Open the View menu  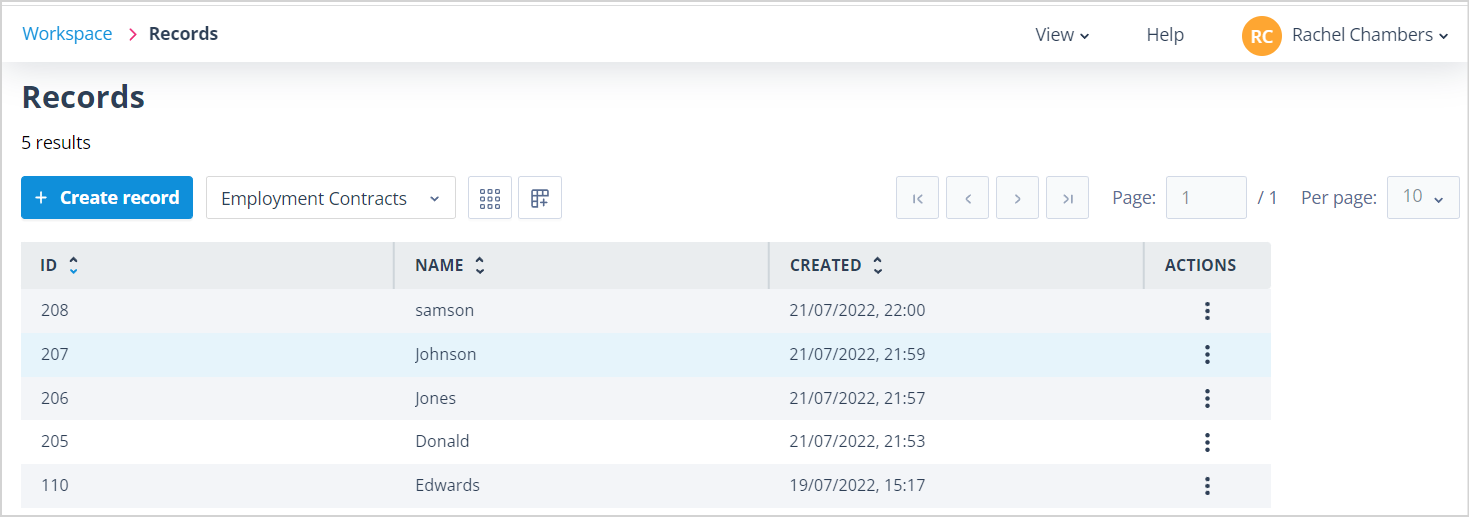coord(1062,35)
